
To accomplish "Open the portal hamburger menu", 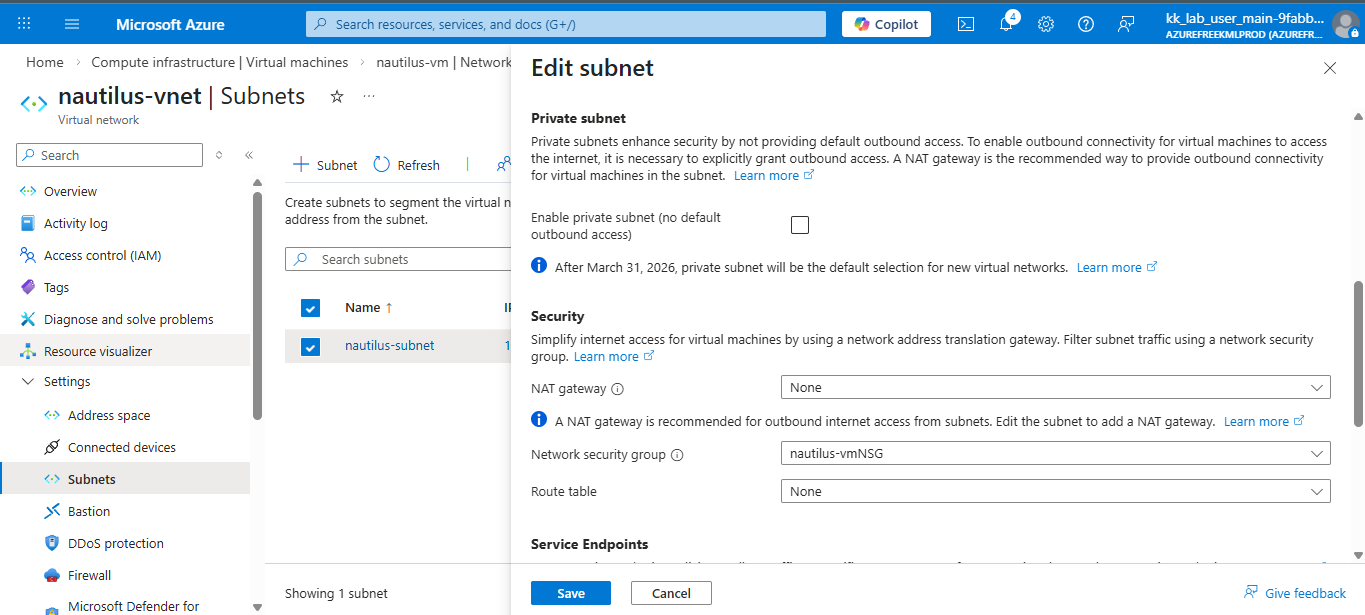I will [x=72, y=24].
